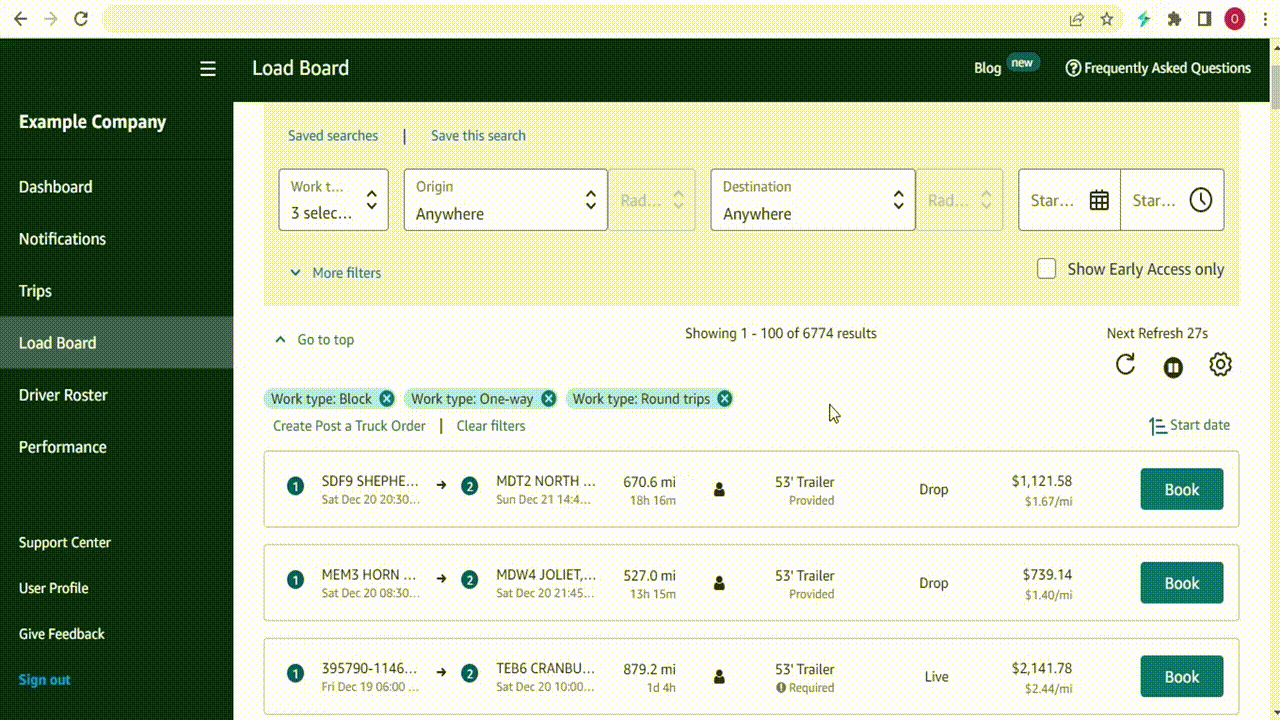Click the hamburger menu icon
The width and height of the screenshot is (1280, 720).
(x=208, y=68)
